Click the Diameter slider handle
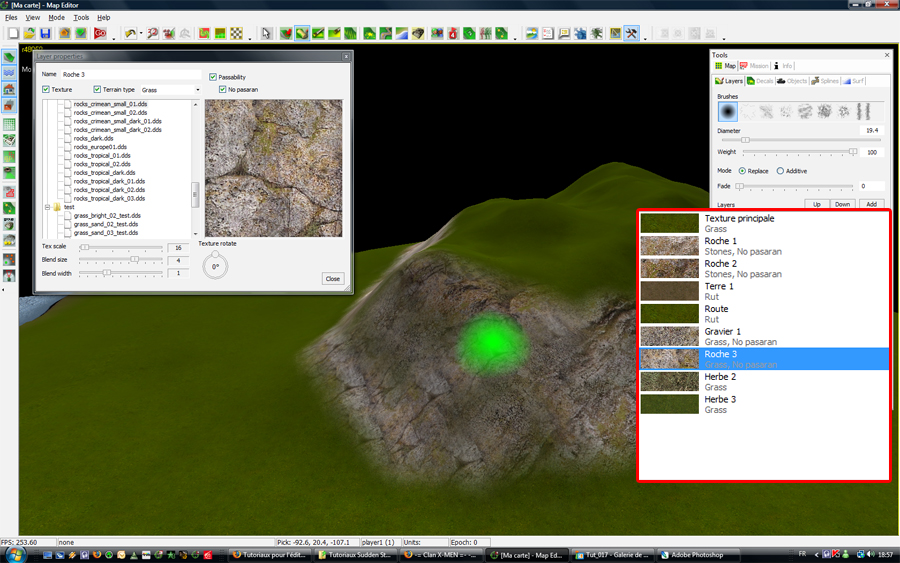Viewport: 900px width, 563px height. click(745, 140)
